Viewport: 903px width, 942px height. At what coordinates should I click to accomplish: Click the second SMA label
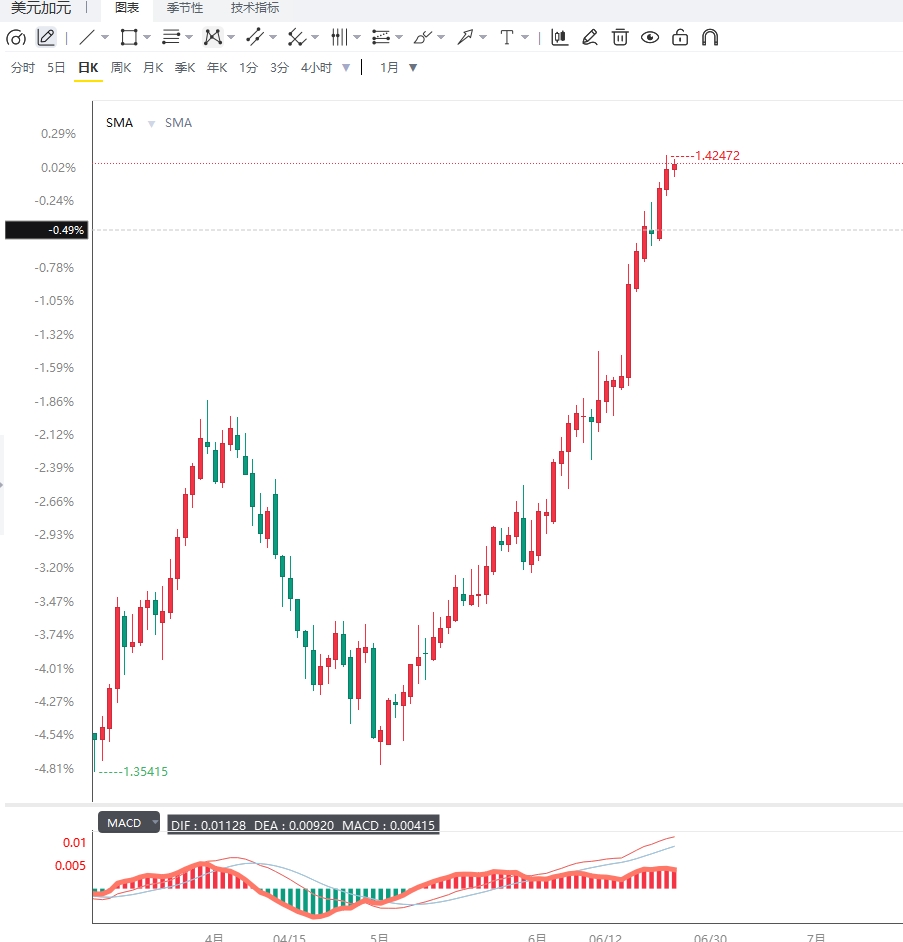point(178,123)
